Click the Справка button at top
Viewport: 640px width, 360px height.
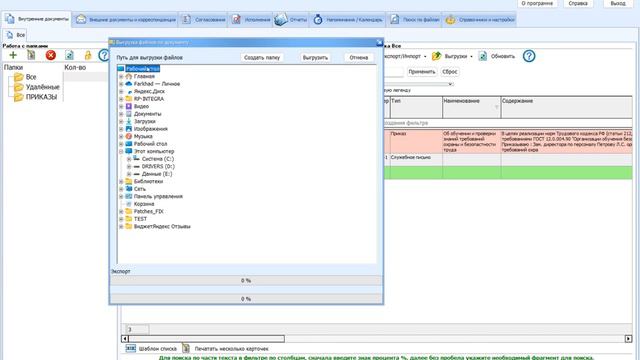pos(578,3)
